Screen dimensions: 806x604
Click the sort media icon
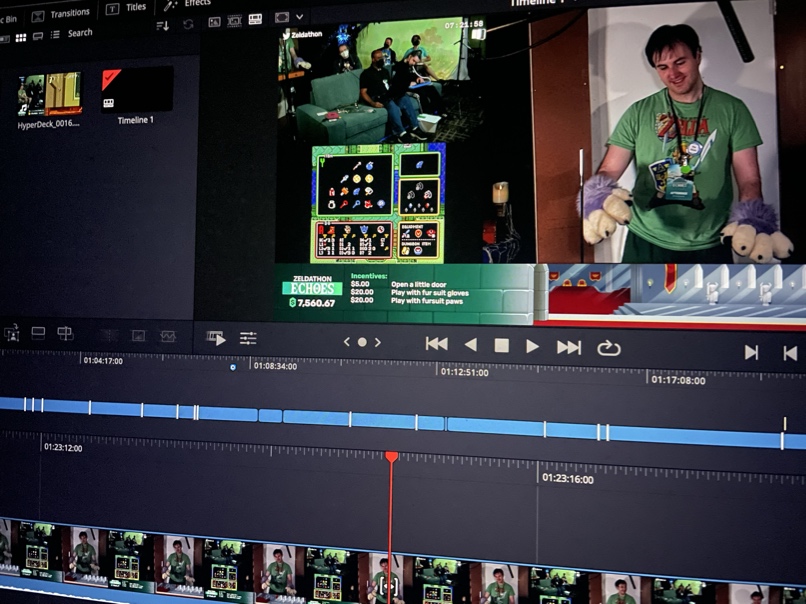(163, 25)
